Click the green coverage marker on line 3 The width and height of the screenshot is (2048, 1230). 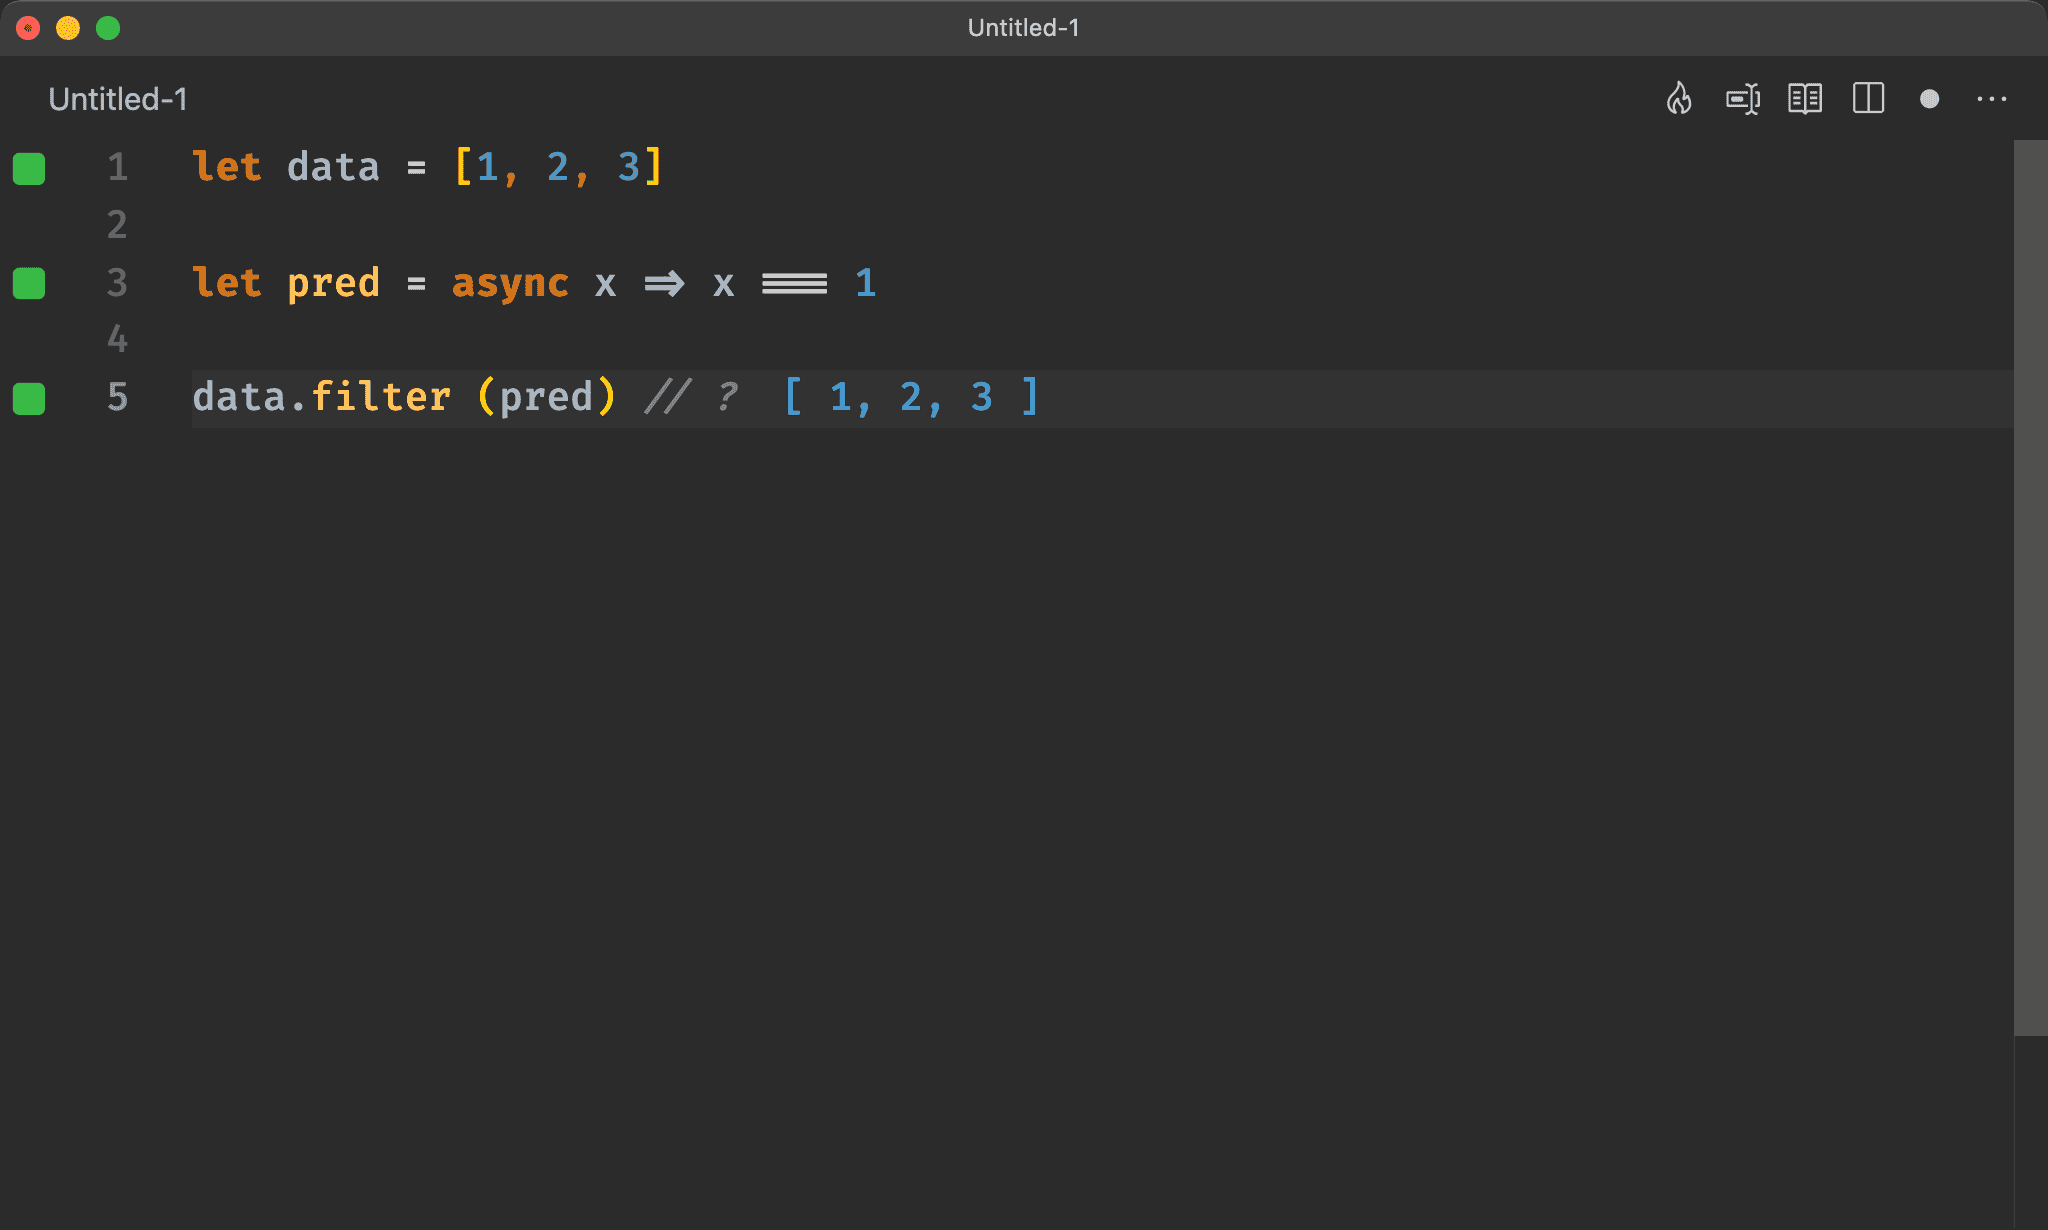[x=29, y=283]
